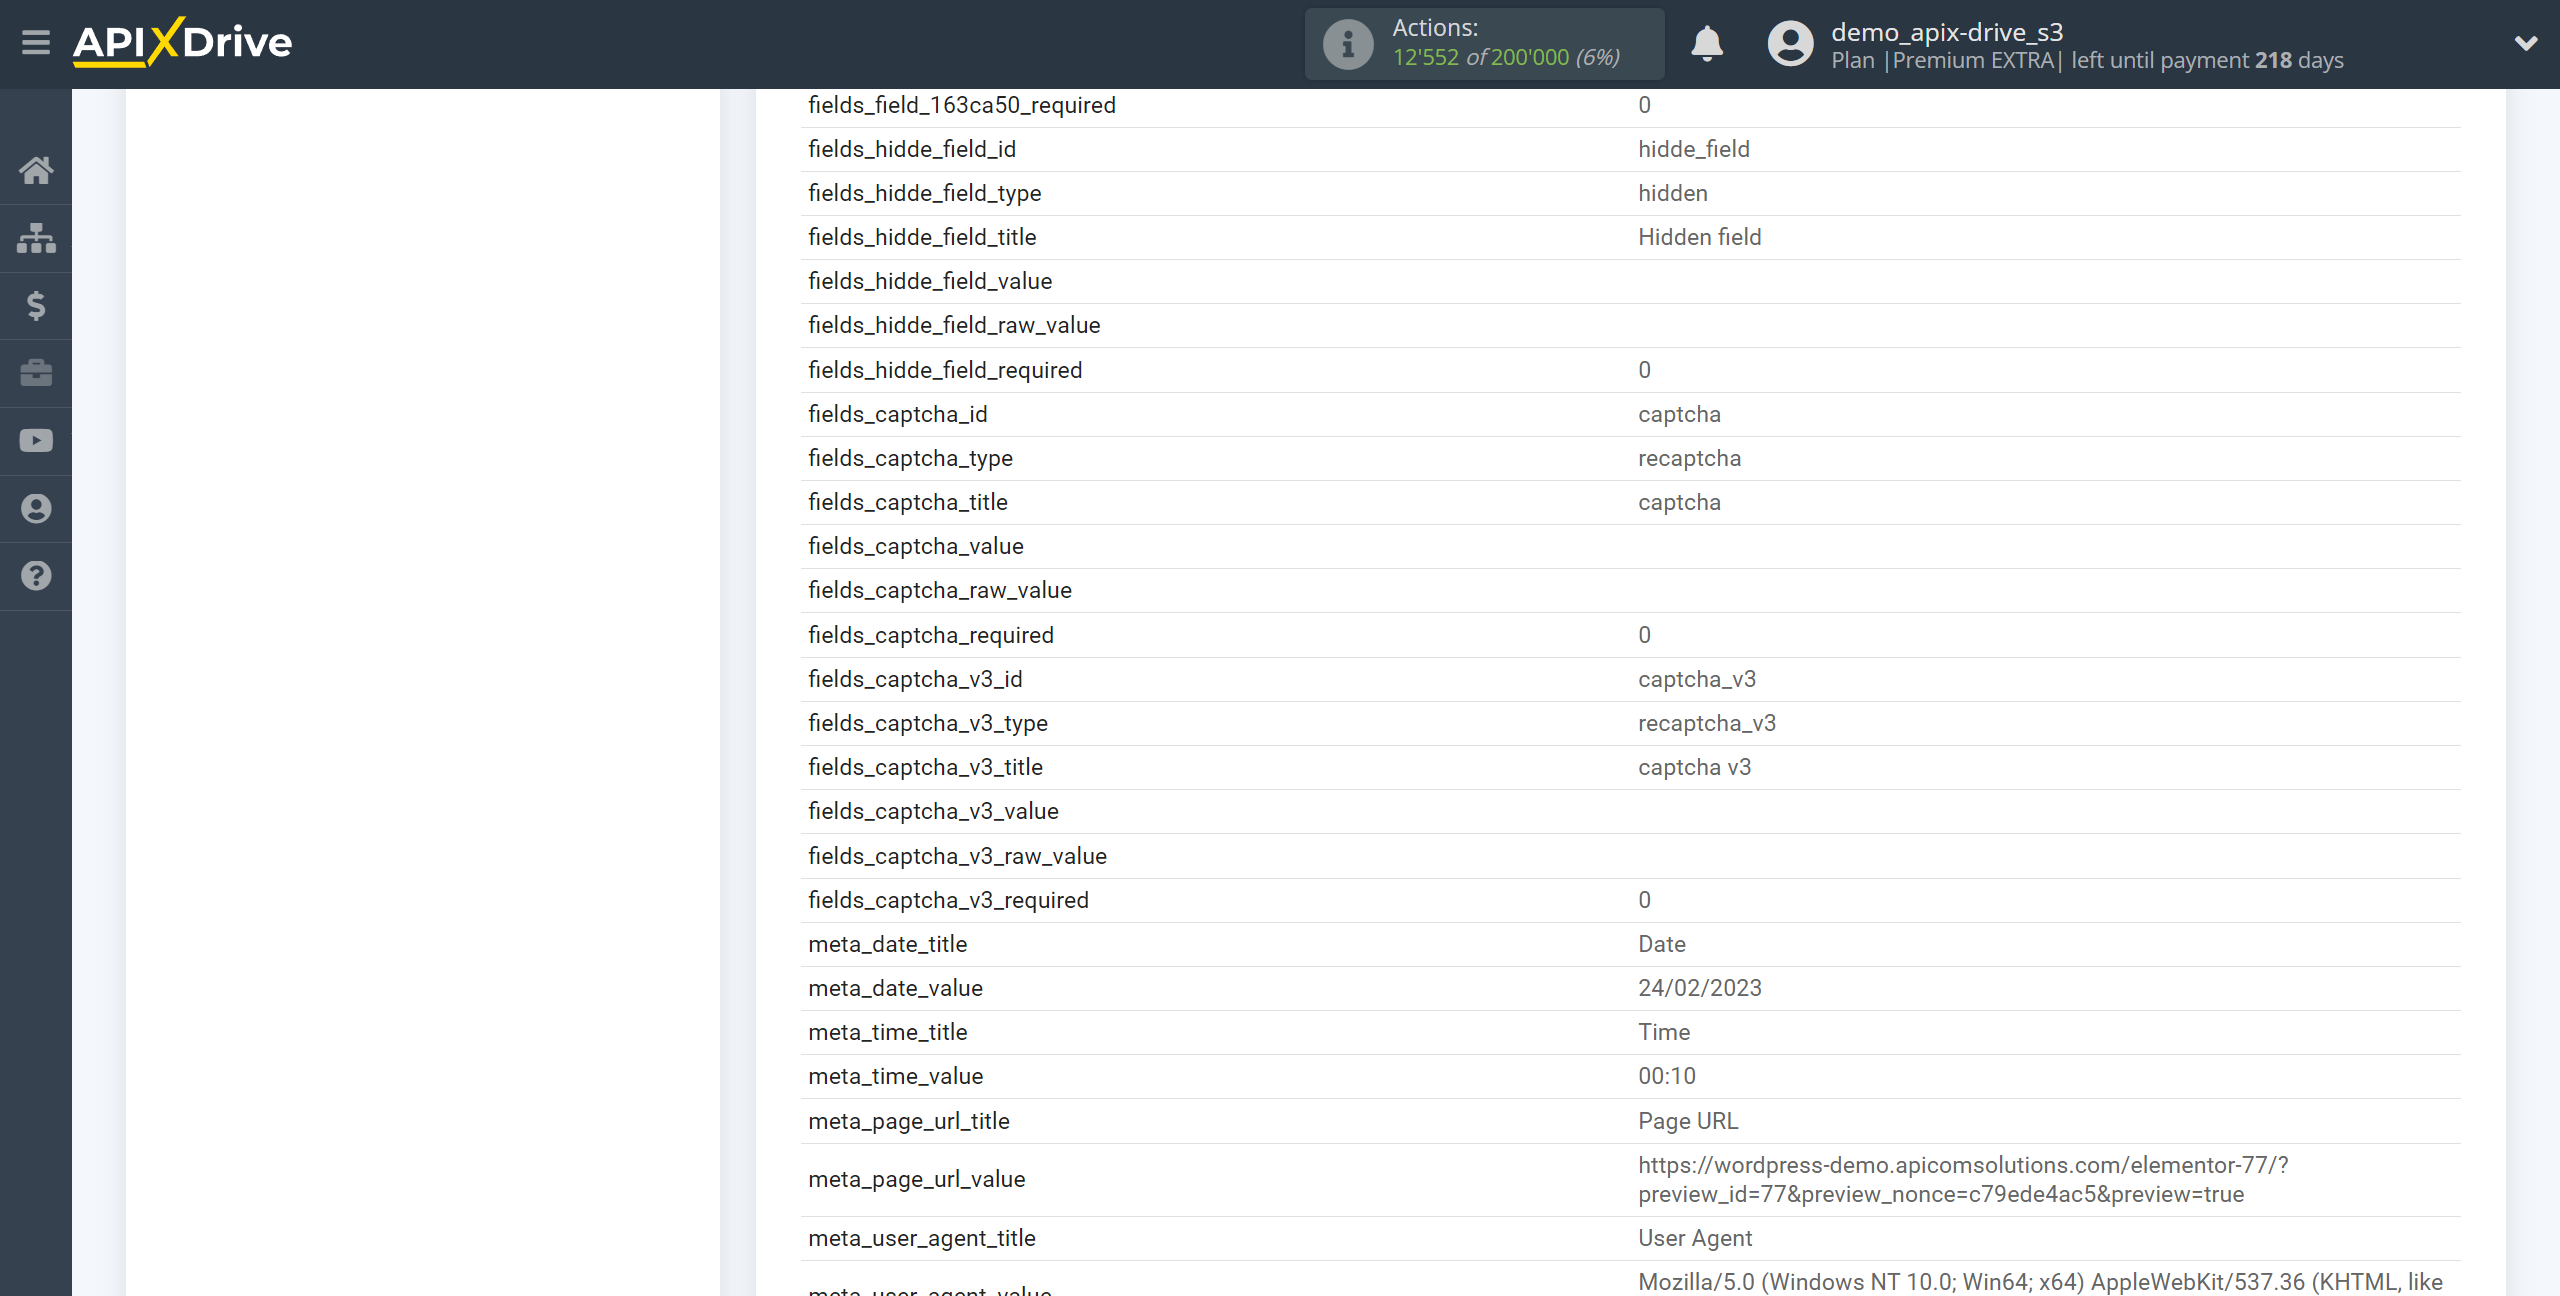
Task: Select the fields_captcha_v3_required label
Action: (x=948, y=900)
